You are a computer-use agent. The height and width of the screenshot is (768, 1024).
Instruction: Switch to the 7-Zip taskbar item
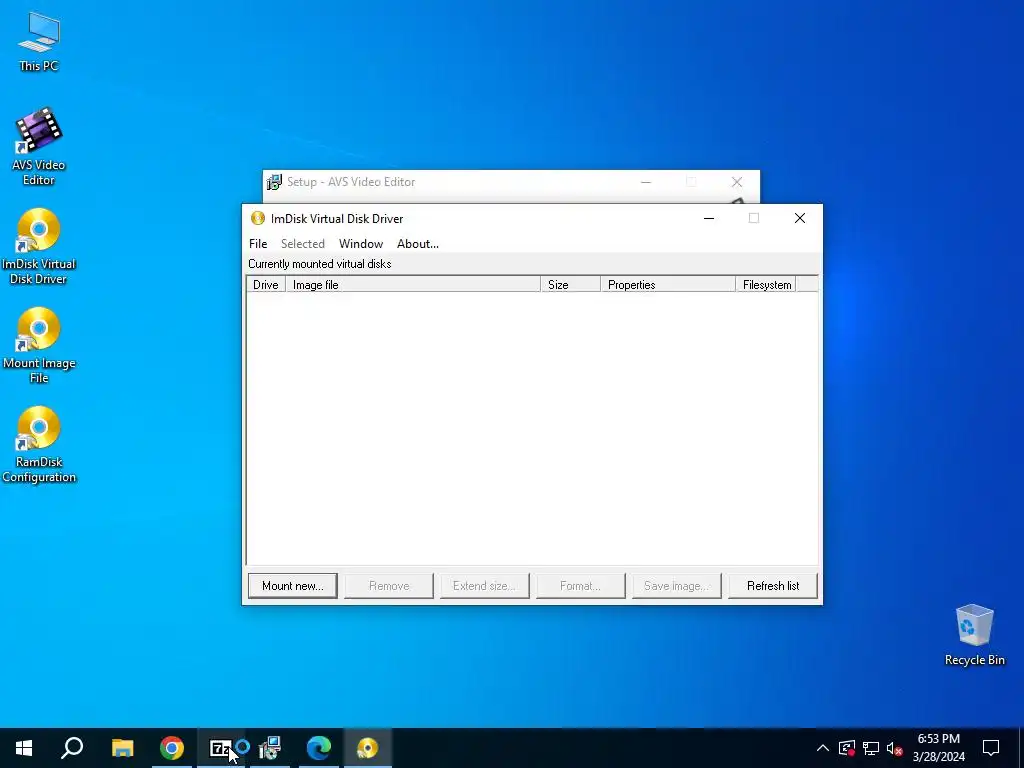221,748
